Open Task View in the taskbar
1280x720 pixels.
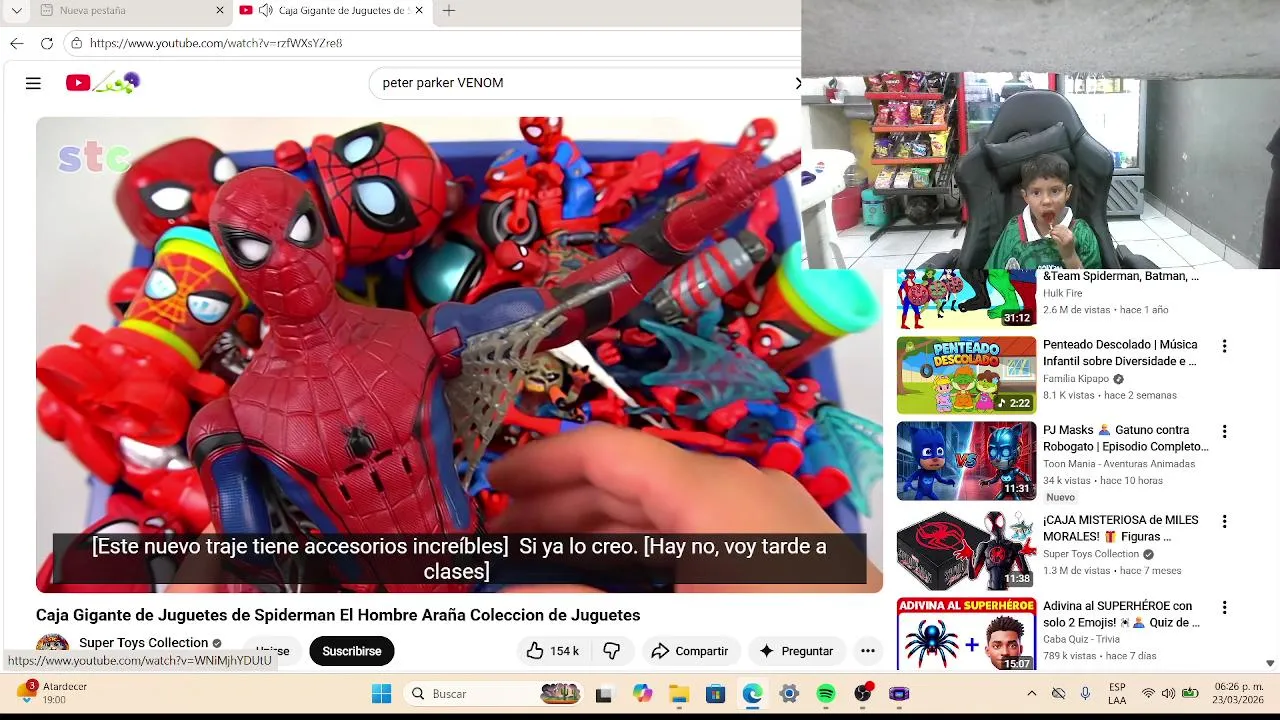[x=604, y=694]
